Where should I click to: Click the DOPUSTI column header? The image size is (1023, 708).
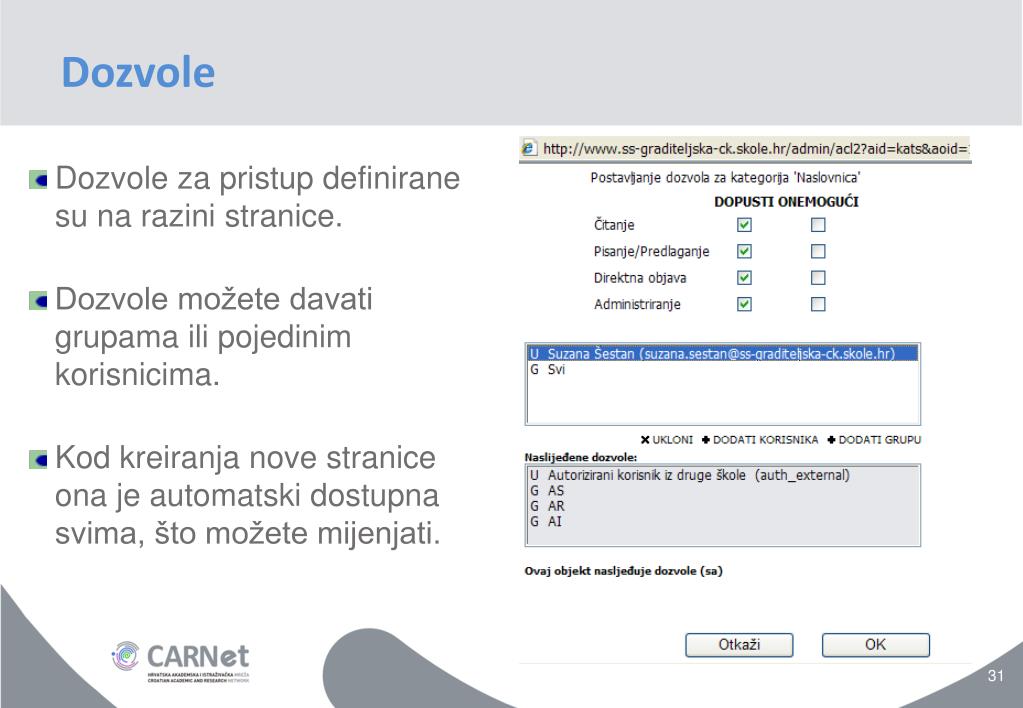[745, 202]
